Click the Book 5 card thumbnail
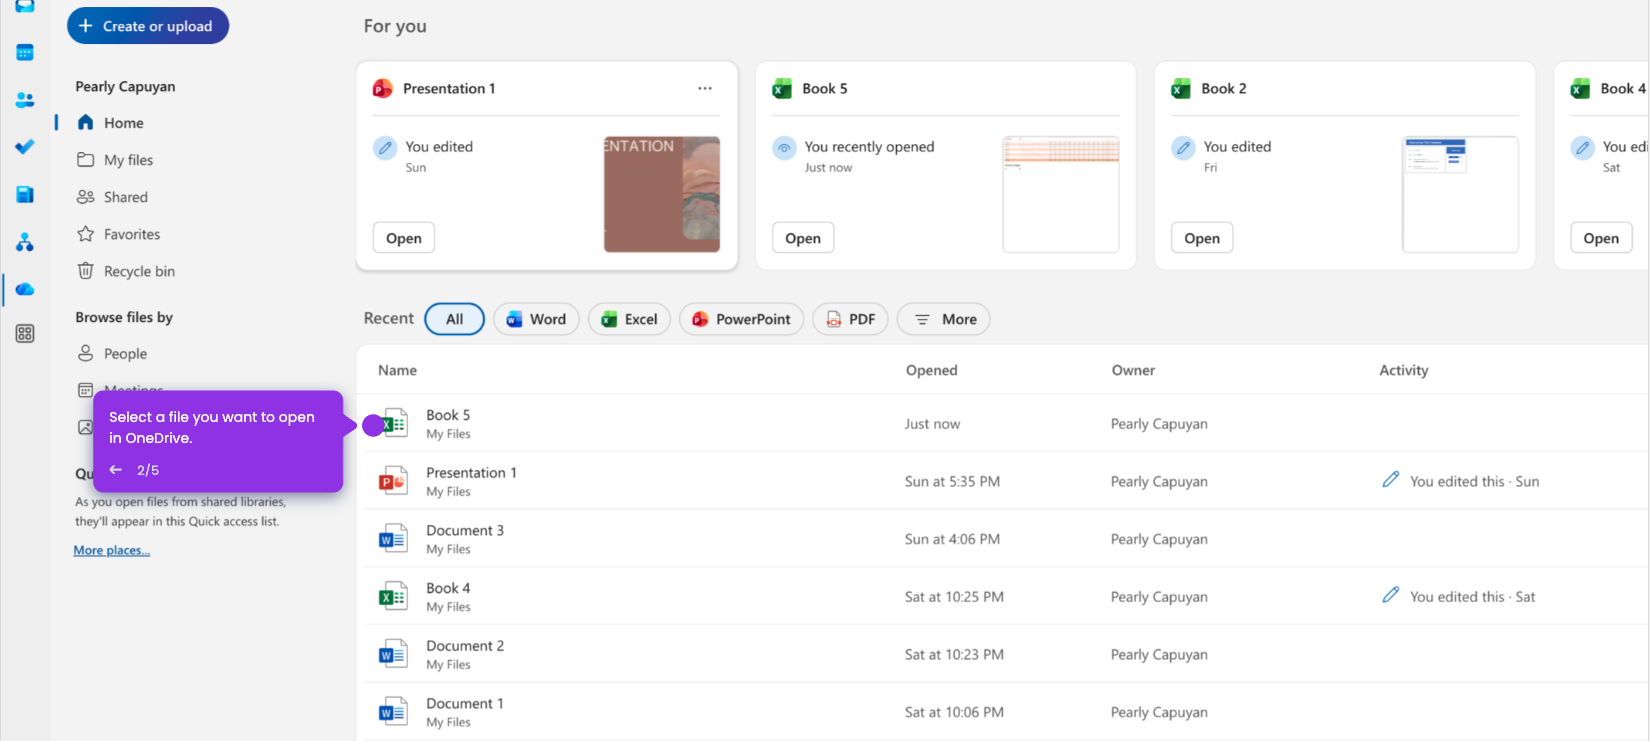Image resolution: width=1650 pixels, height=741 pixels. 1061,194
